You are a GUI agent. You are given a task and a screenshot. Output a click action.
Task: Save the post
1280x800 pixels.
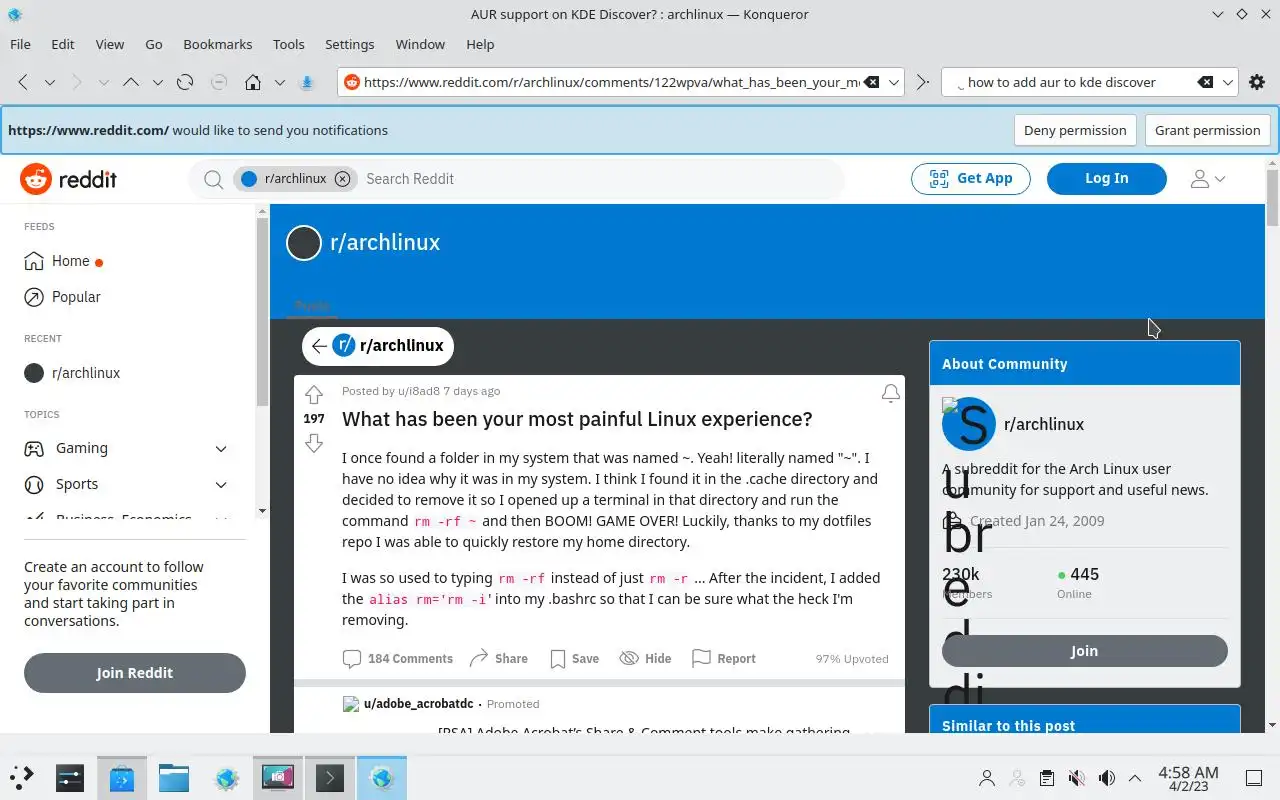575,658
